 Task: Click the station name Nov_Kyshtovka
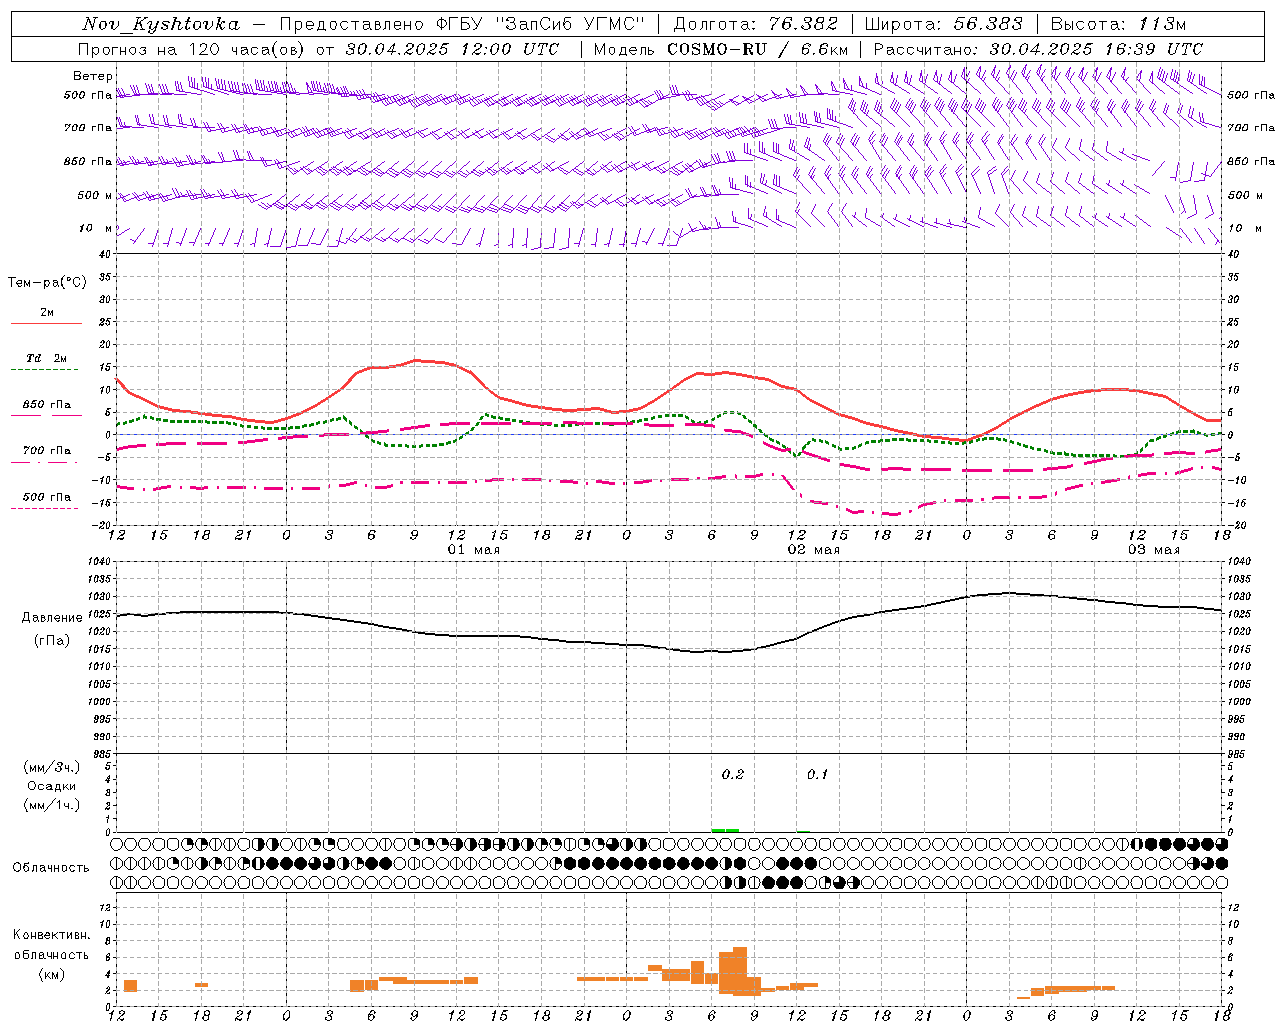[161, 24]
